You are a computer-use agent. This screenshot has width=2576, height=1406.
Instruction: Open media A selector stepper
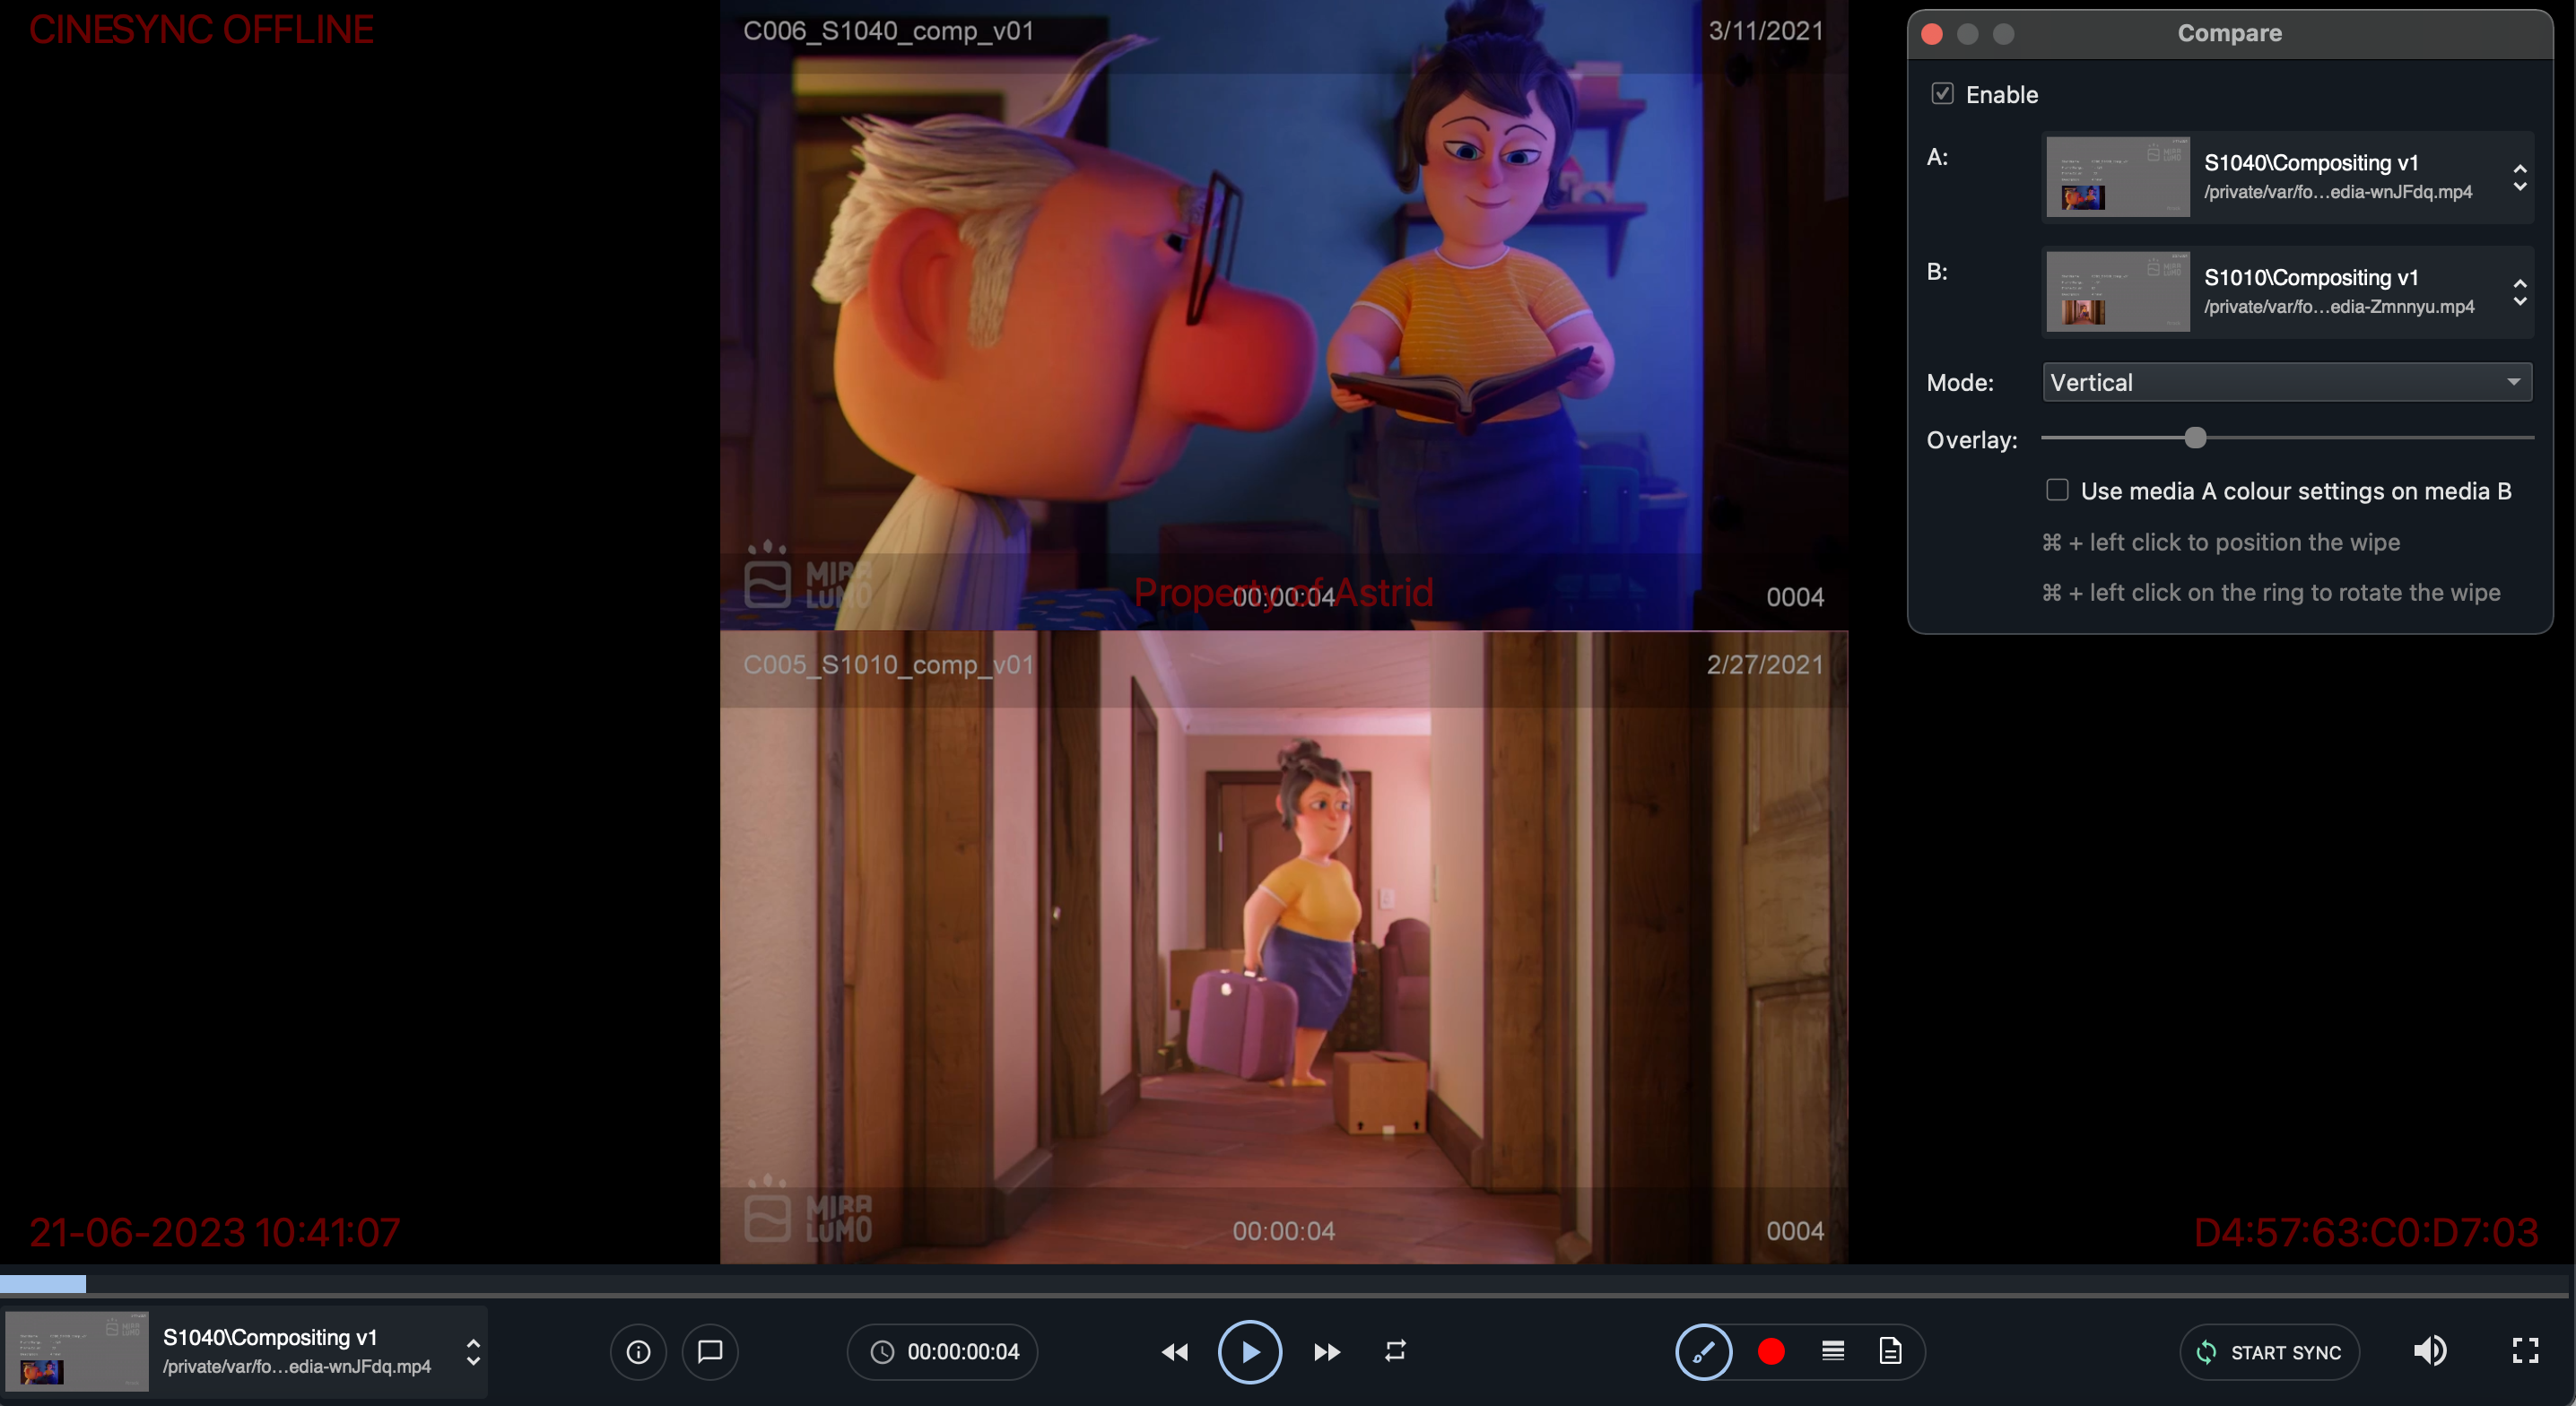(x=2520, y=177)
